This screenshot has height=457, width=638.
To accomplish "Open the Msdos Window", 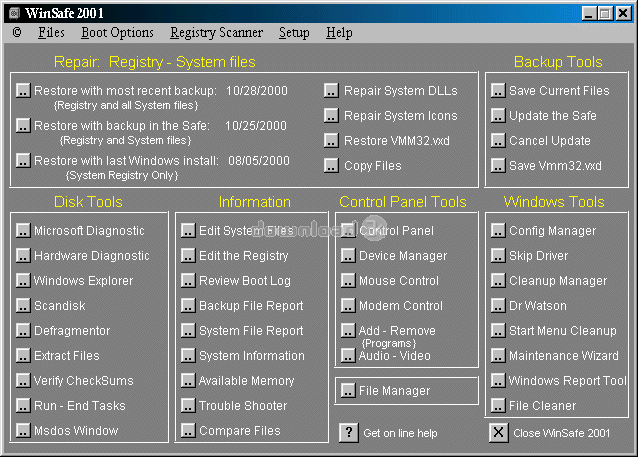I will [23, 431].
